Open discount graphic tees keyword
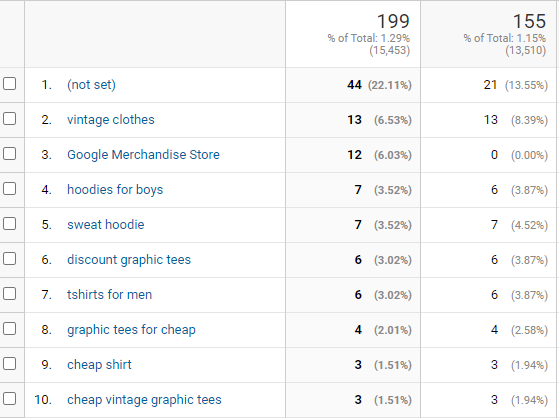 [129, 260]
